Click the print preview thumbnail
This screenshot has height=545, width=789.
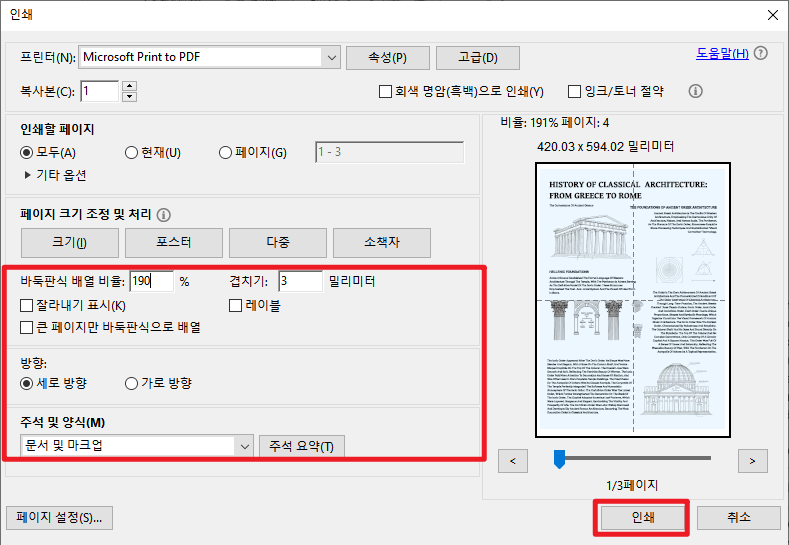(633, 300)
